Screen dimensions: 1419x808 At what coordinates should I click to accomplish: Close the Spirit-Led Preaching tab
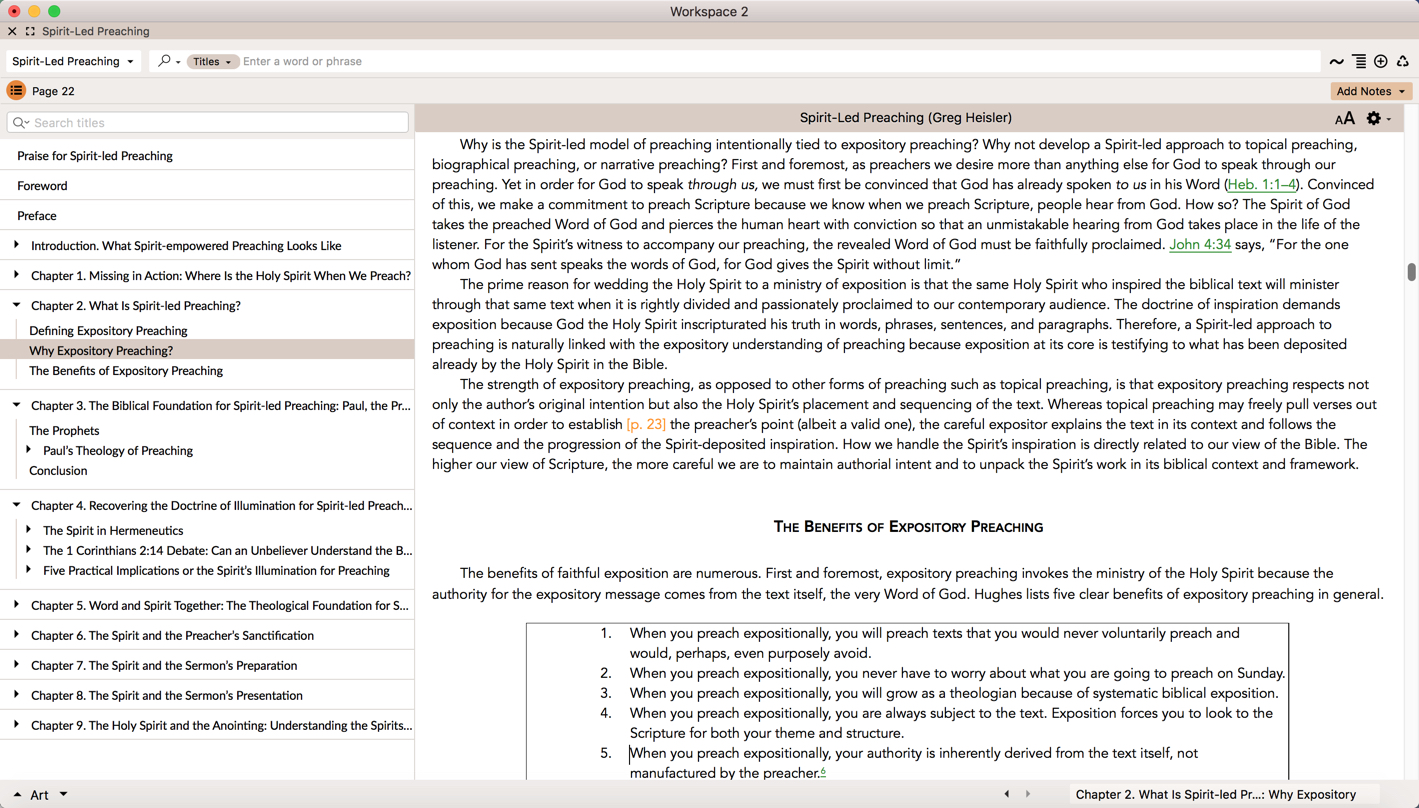click(12, 31)
